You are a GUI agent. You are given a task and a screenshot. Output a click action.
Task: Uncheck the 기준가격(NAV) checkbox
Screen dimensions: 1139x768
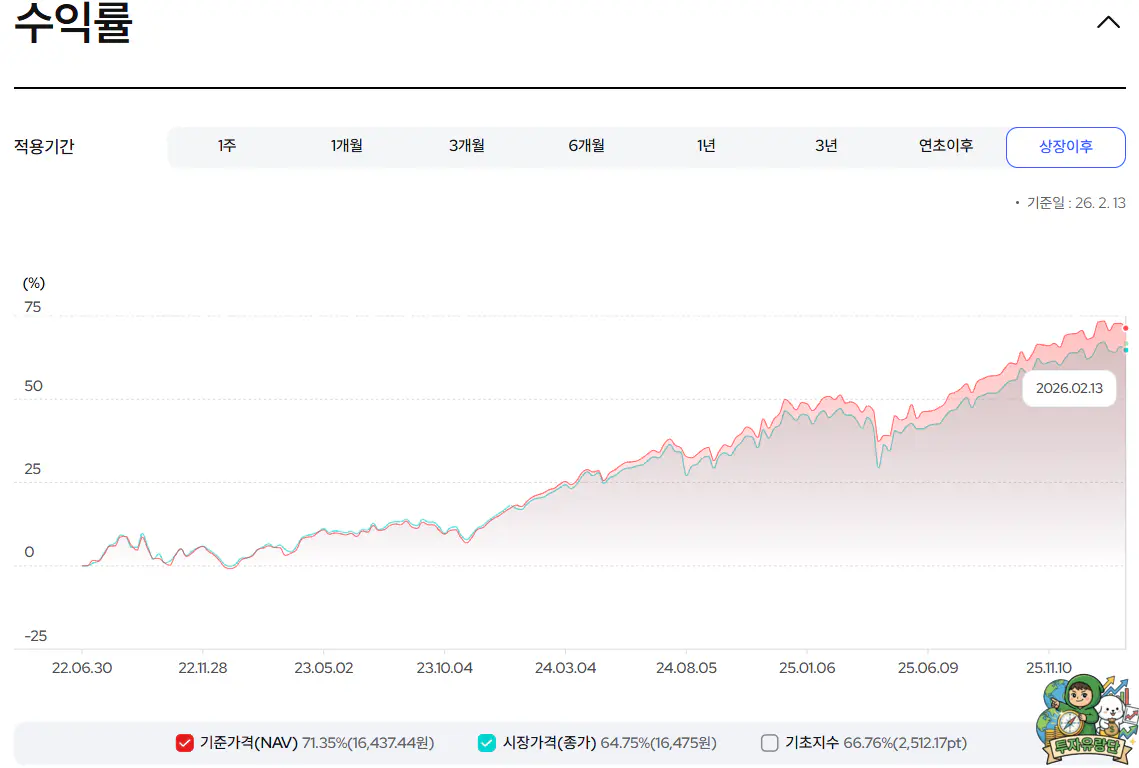pos(184,743)
